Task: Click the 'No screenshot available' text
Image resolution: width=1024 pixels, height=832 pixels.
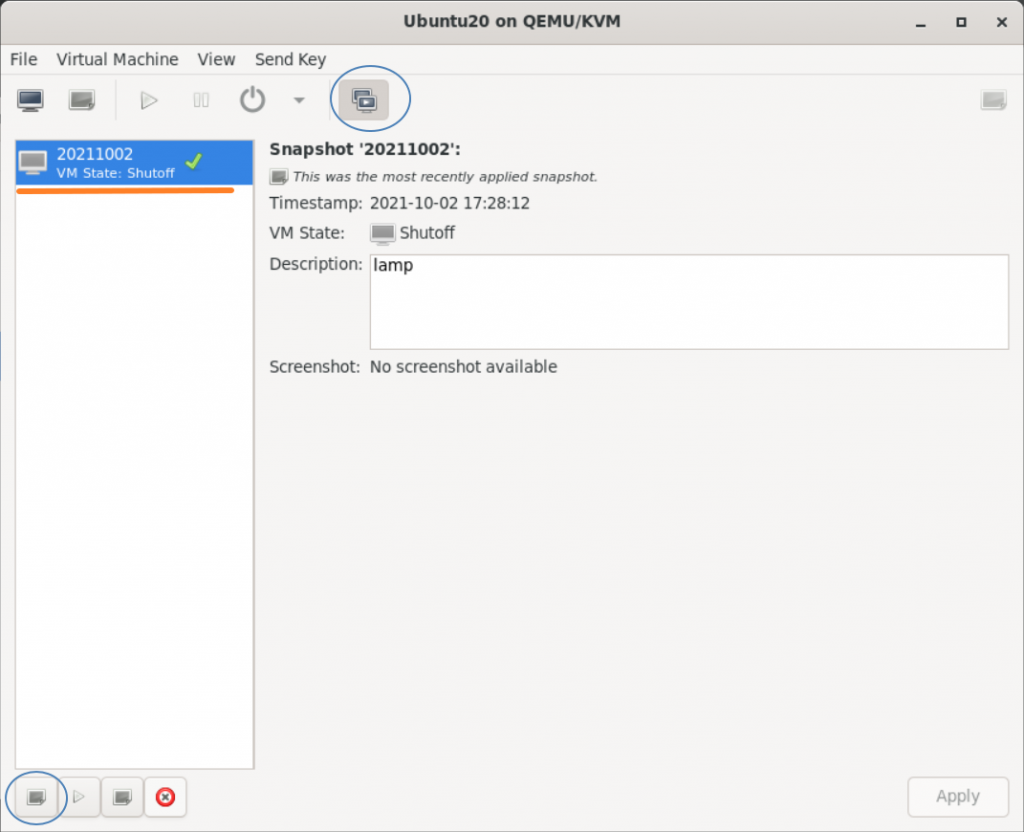Action: tap(463, 367)
